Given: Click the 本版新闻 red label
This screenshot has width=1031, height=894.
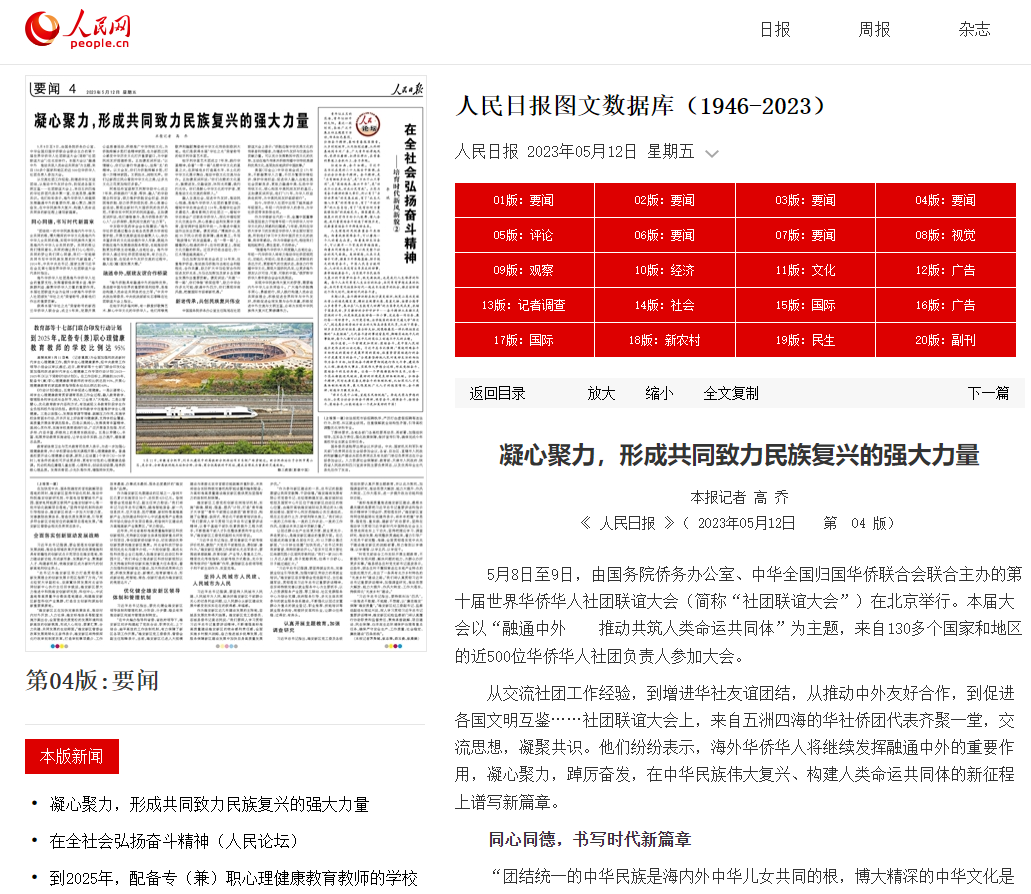Looking at the screenshot, I should point(72,756).
